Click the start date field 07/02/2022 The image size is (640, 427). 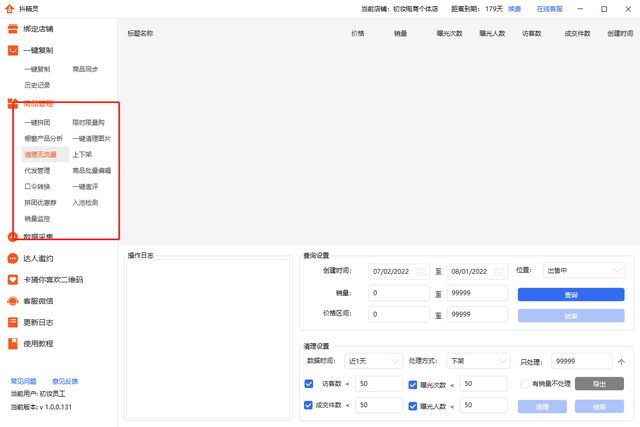pos(399,271)
